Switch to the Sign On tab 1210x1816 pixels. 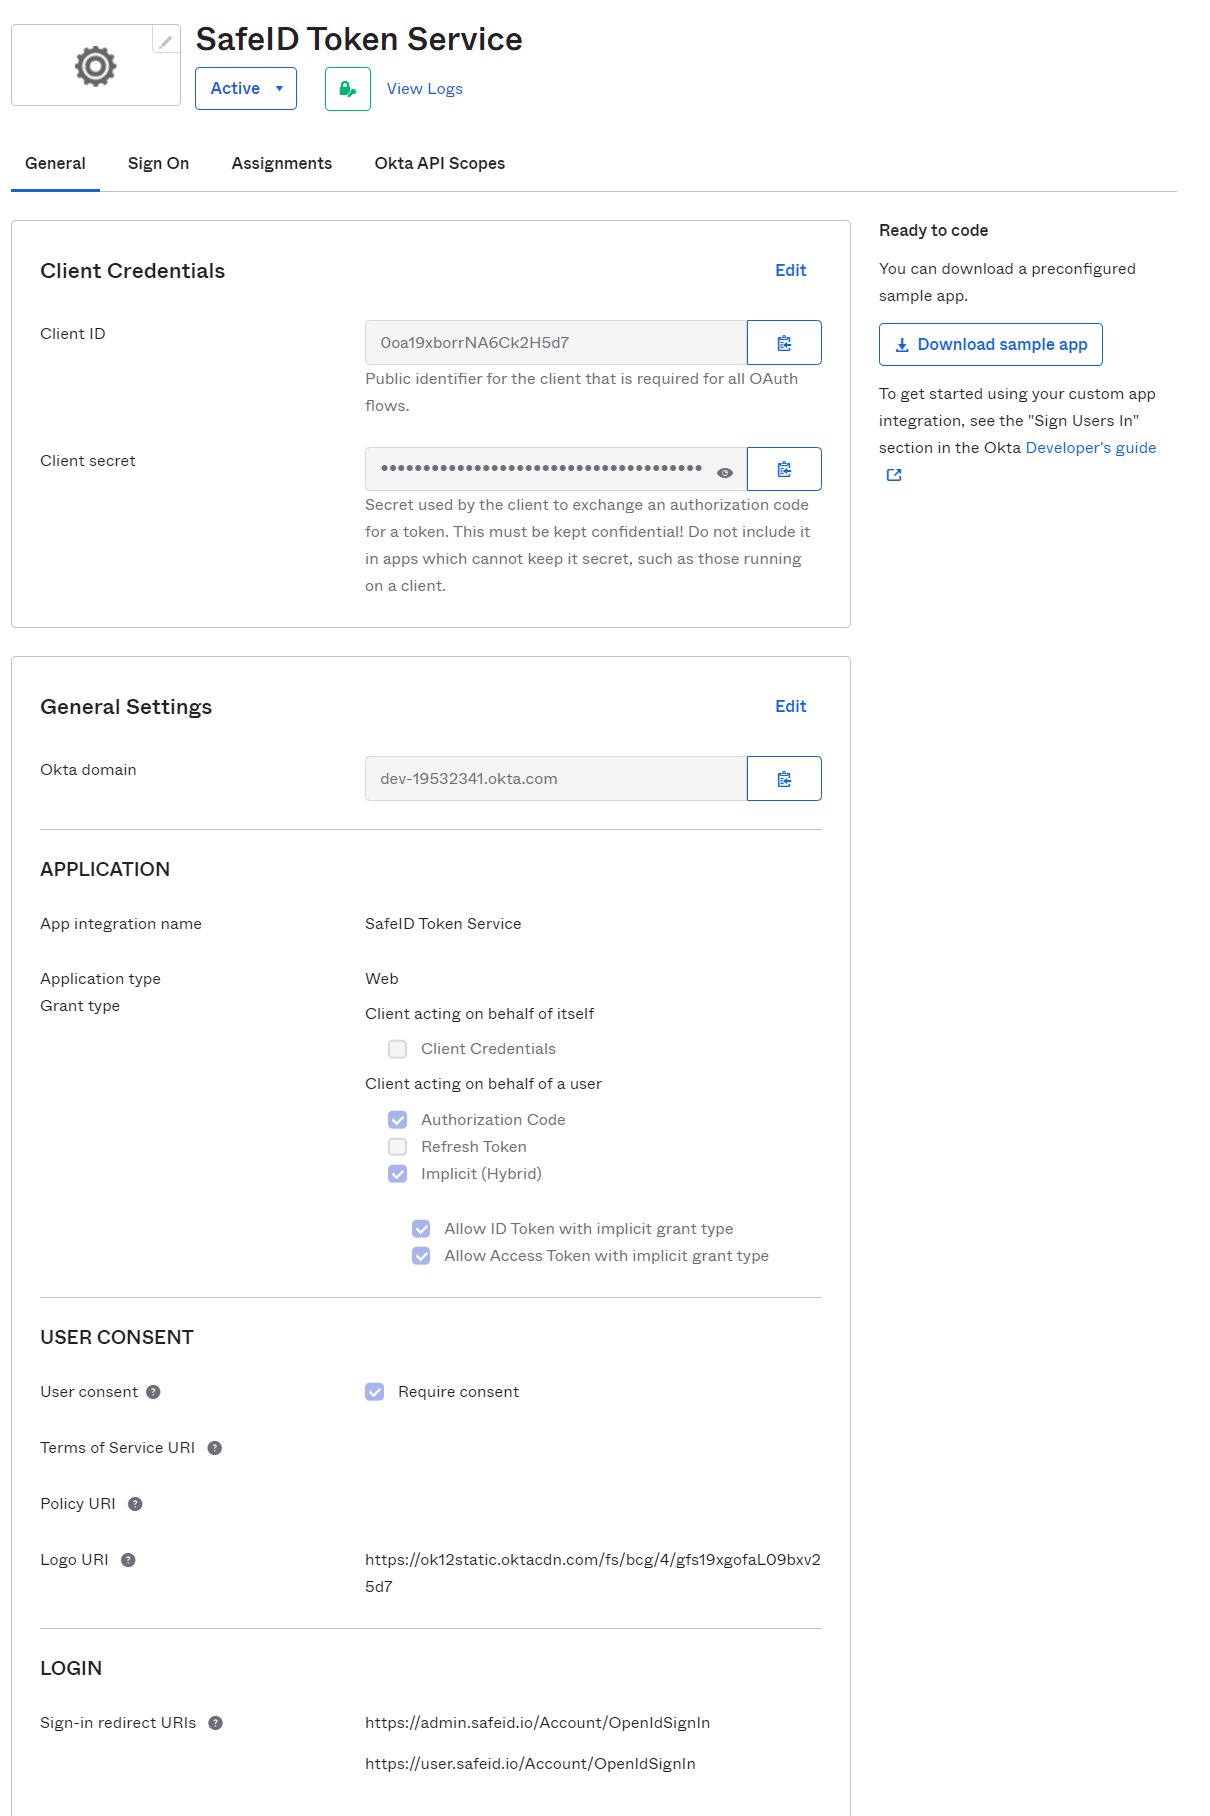158,163
